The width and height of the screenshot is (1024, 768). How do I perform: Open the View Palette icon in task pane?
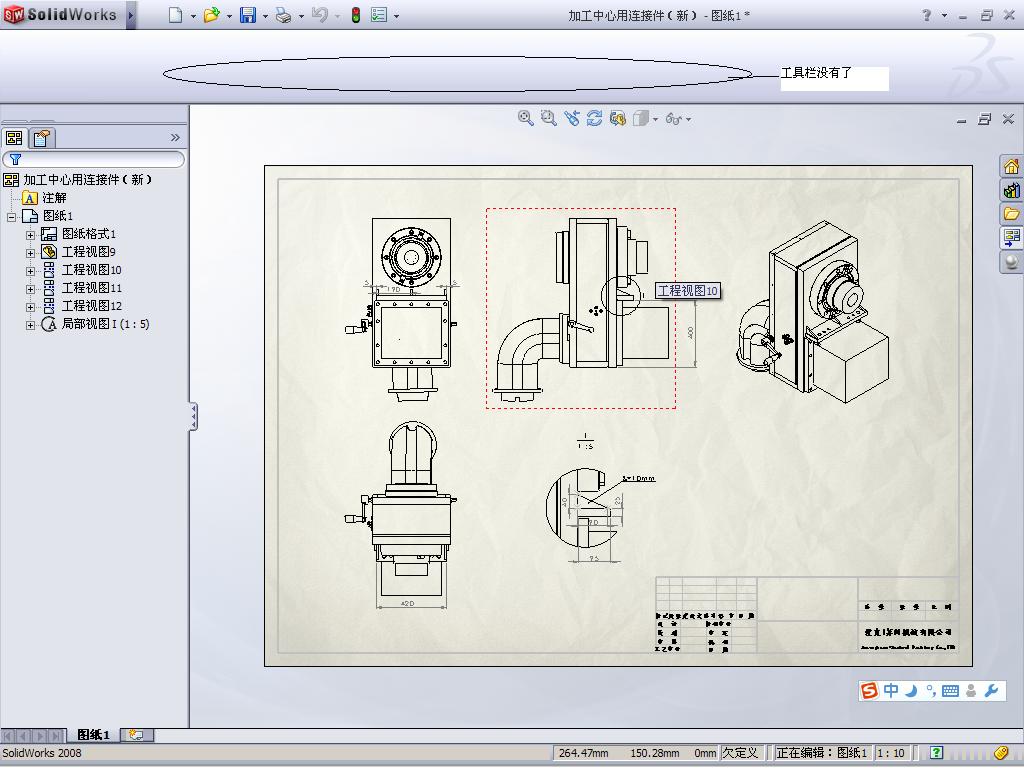coord(1011,237)
